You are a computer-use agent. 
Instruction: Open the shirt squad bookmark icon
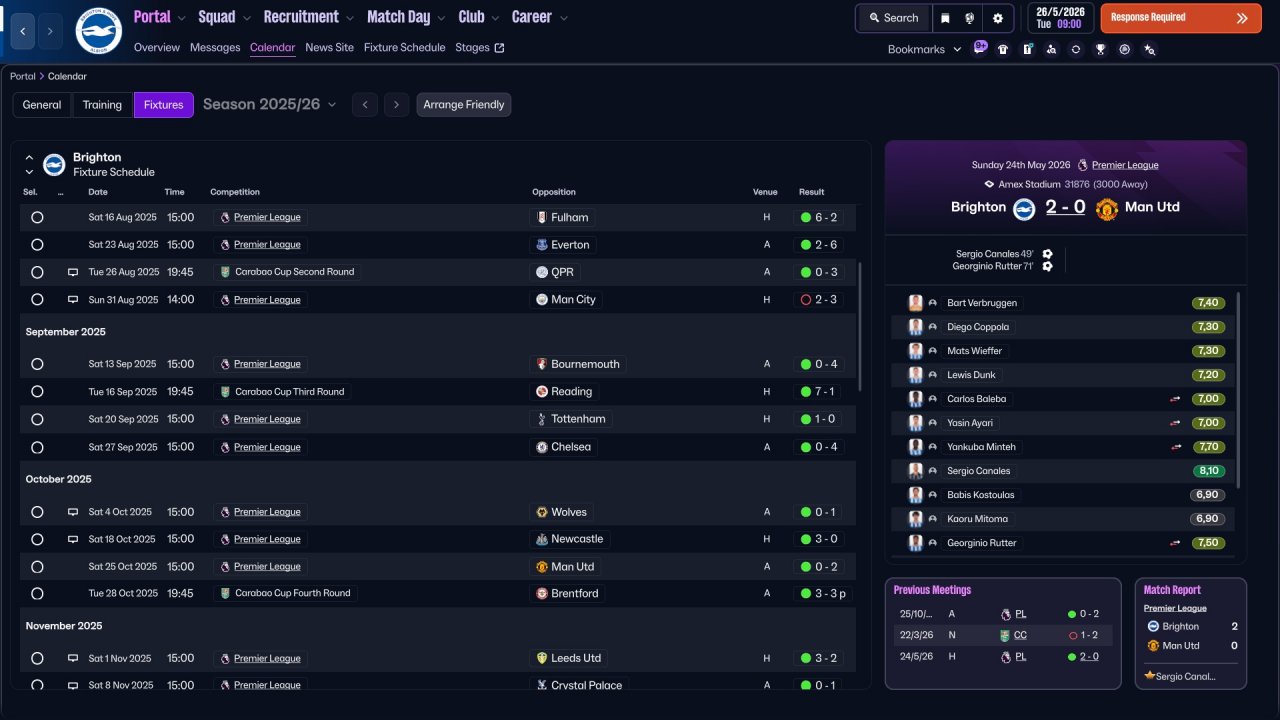[1003, 49]
